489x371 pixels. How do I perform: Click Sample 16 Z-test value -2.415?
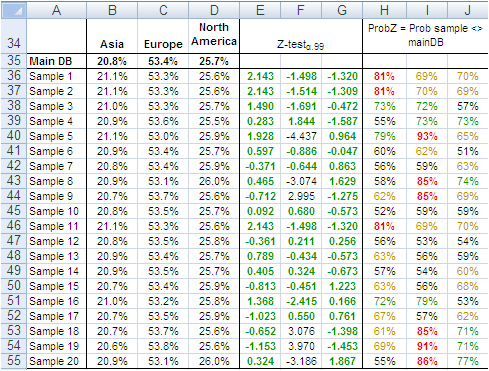[x=301, y=301]
